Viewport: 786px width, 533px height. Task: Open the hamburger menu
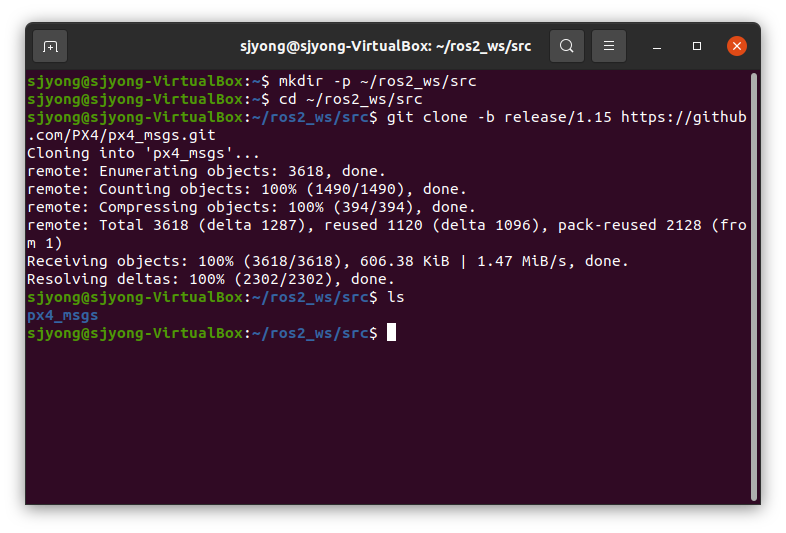click(609, 46)
